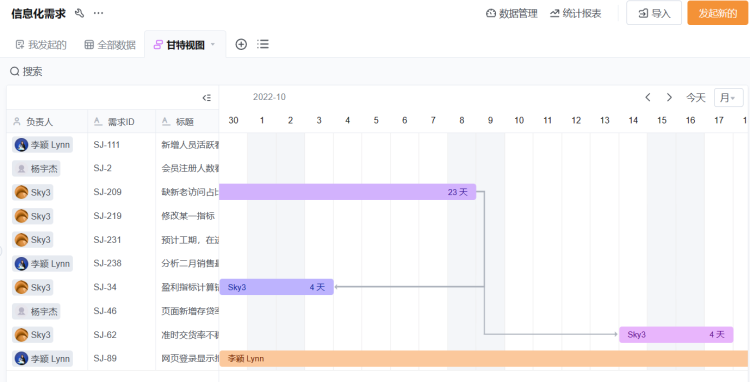Go to previous period with left chevron
Screen dimensions: 750x382
[x=648, y=98]
